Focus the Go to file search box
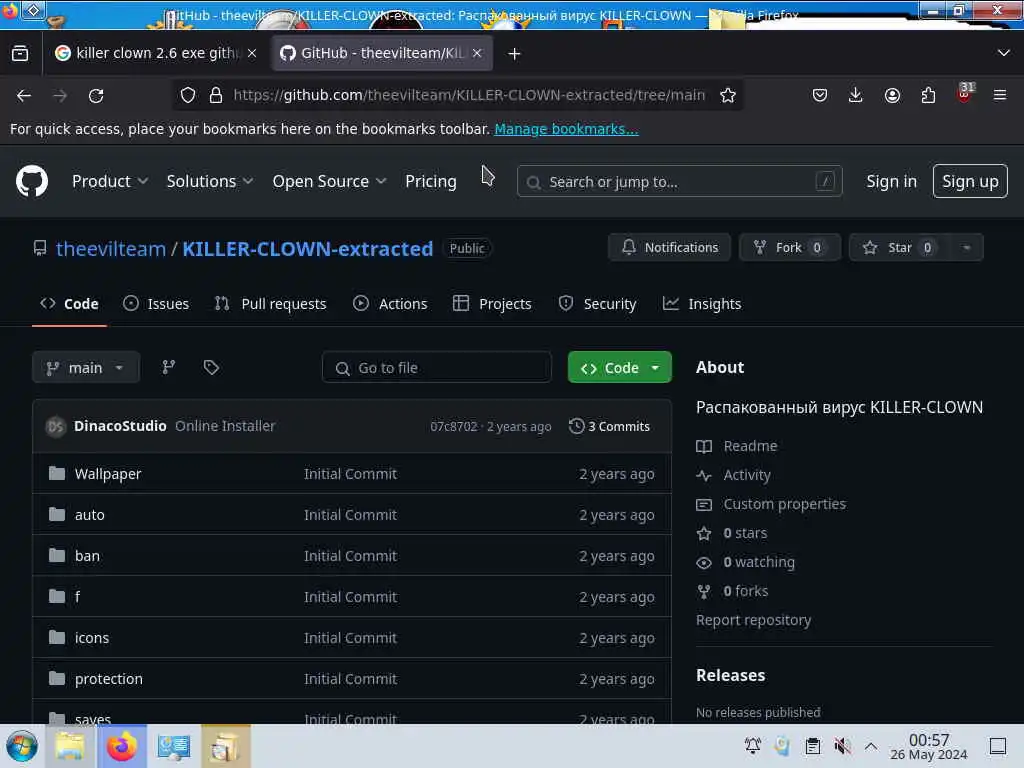Image resolution: width=1024 pixels, height=768 pixels. pos(436,368)
